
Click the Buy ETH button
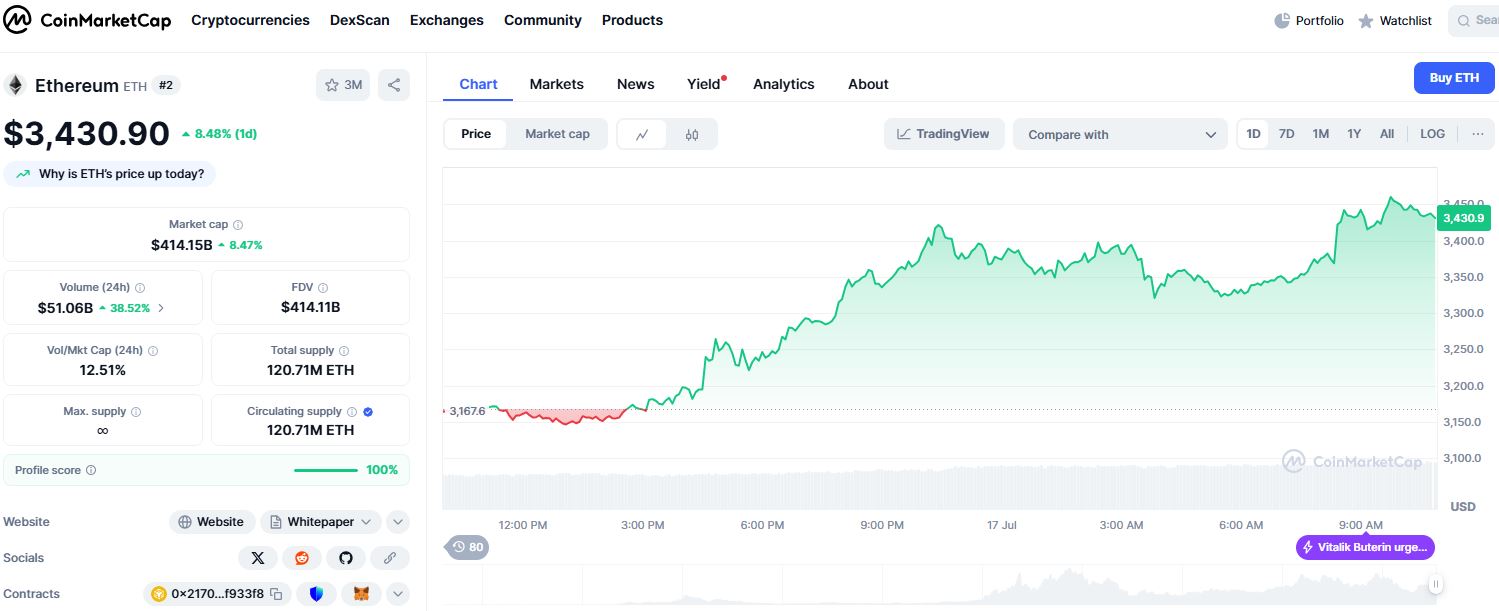tap(1454, 78)
